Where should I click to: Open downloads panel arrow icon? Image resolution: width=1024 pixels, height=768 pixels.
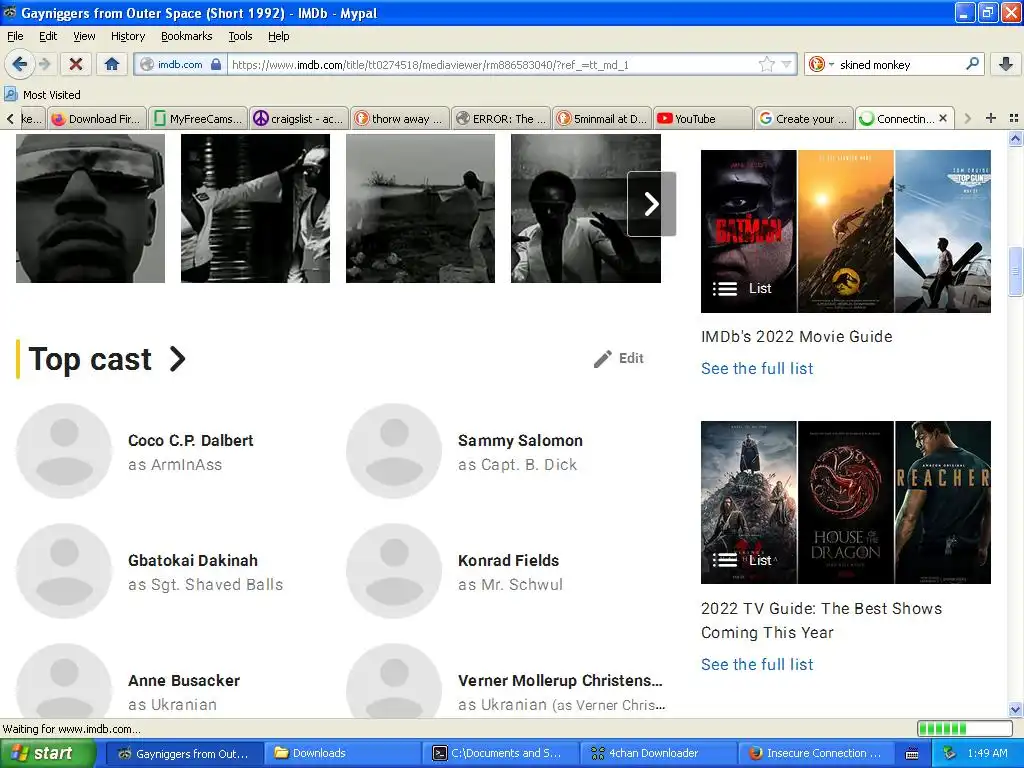1006,64
